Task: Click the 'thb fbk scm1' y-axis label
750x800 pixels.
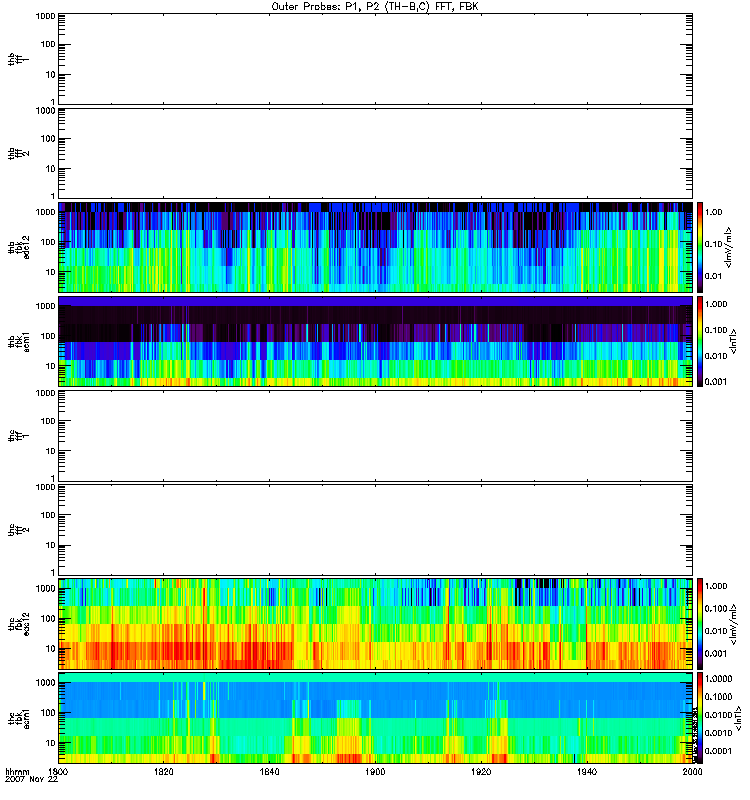Action: tap(19, 341)
